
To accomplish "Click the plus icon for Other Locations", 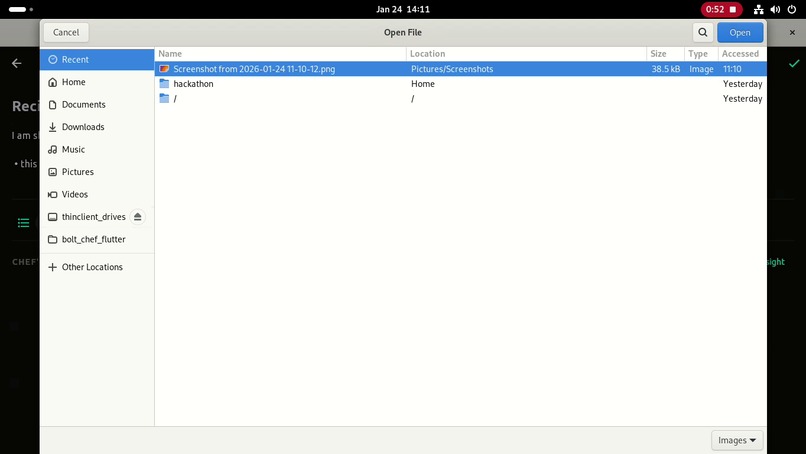I will point(52,267).
